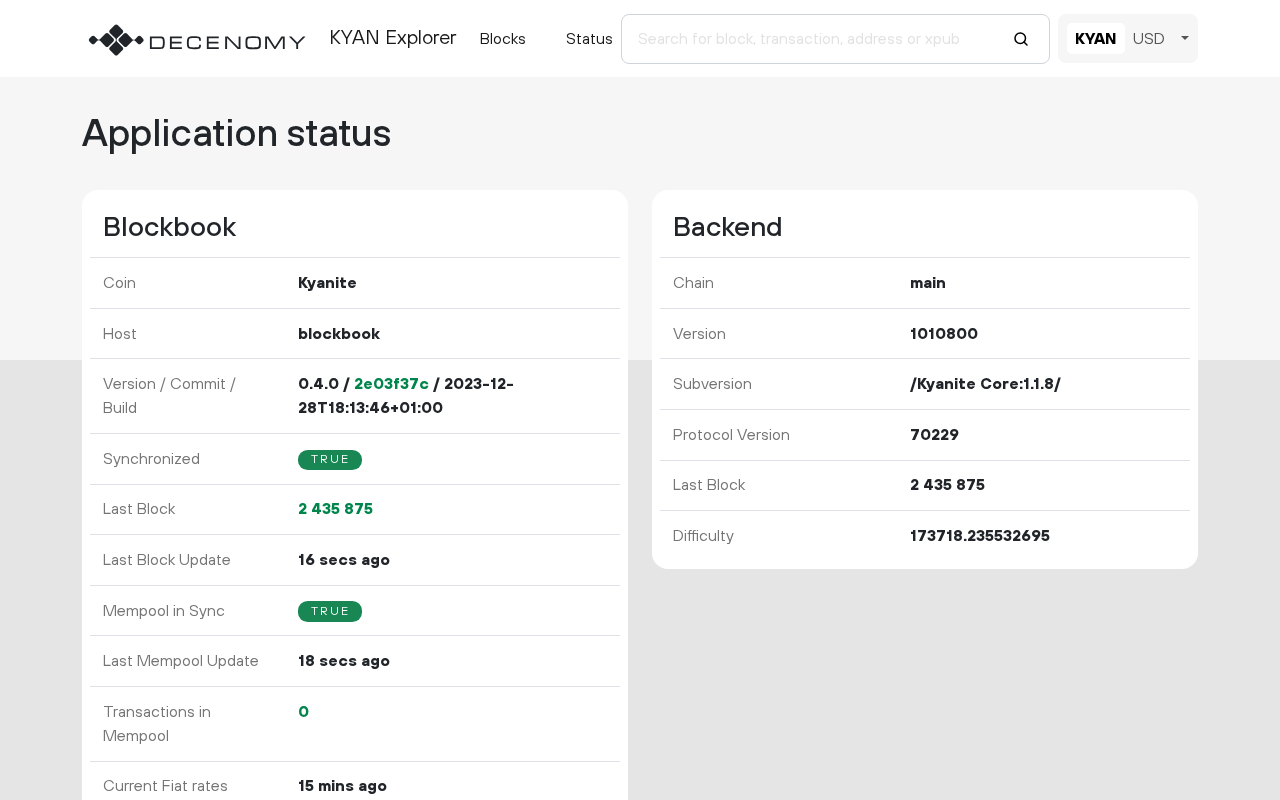
Task: Open the Blocks menu item
Action: pos(502,39)
